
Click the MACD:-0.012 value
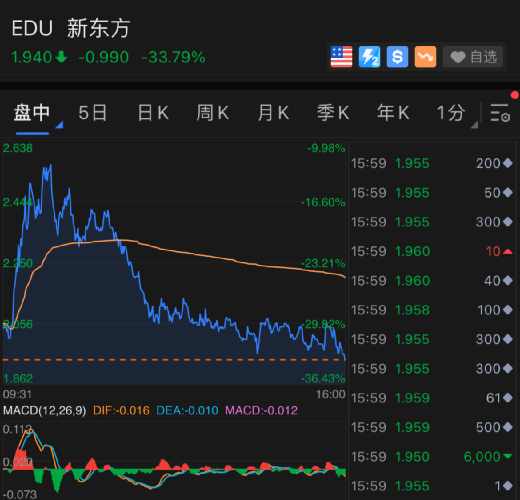[x=261, y=410]
